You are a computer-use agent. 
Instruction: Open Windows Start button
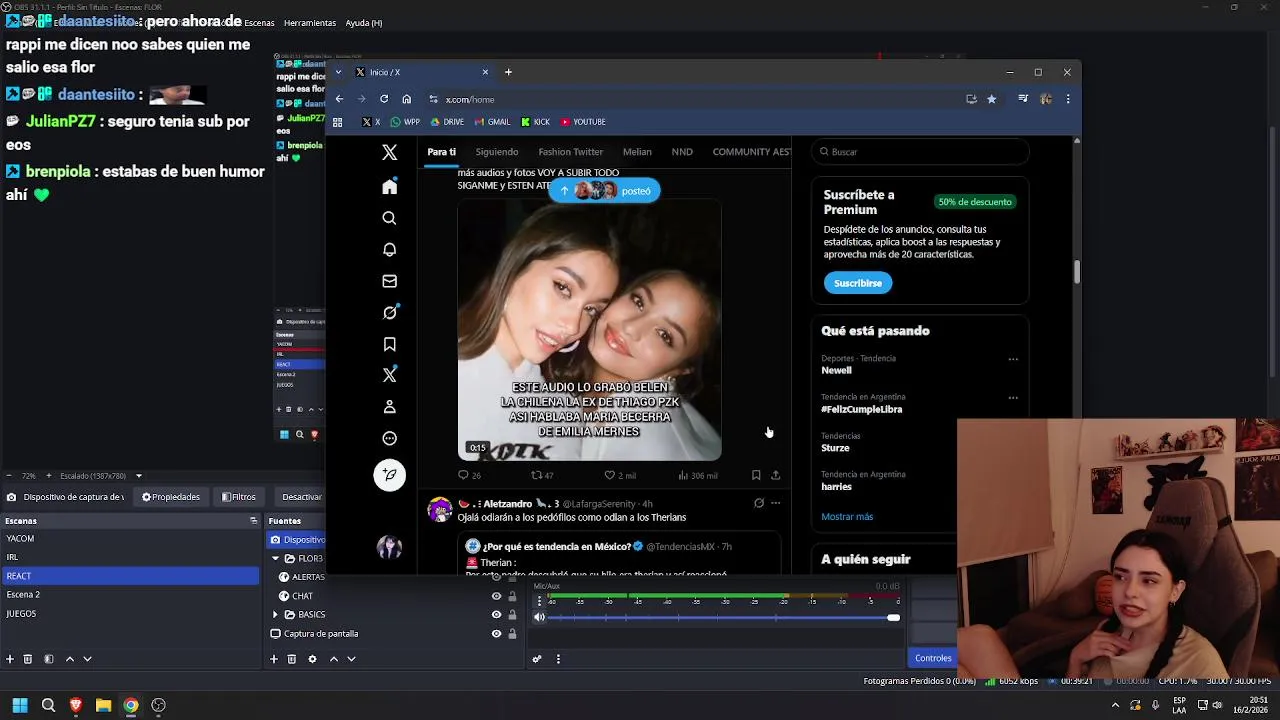pos(19,705)
